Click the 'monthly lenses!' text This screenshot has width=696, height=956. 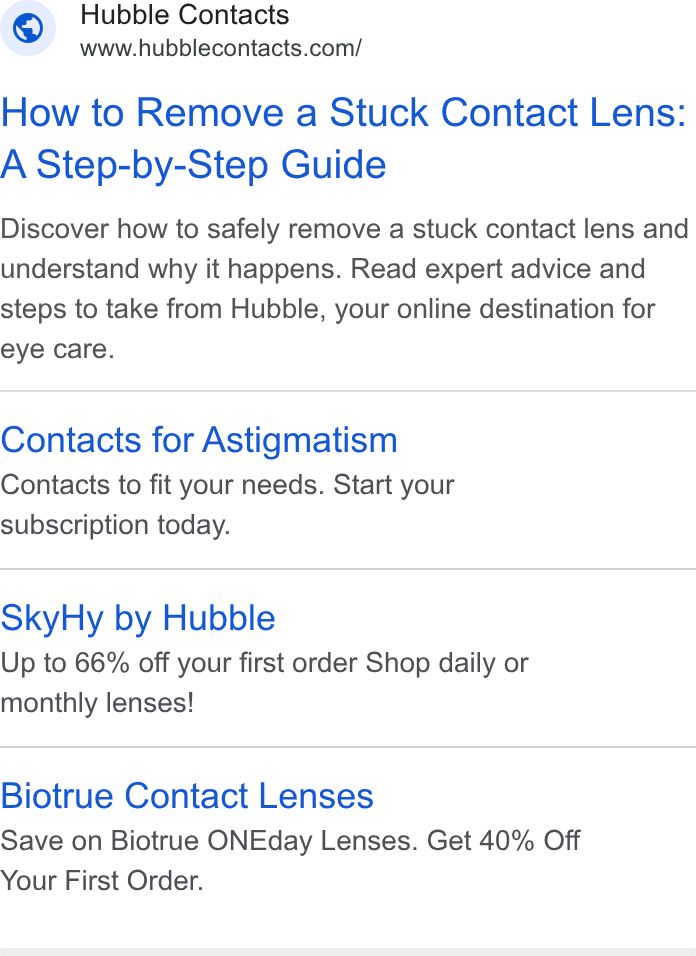(98, 703)
